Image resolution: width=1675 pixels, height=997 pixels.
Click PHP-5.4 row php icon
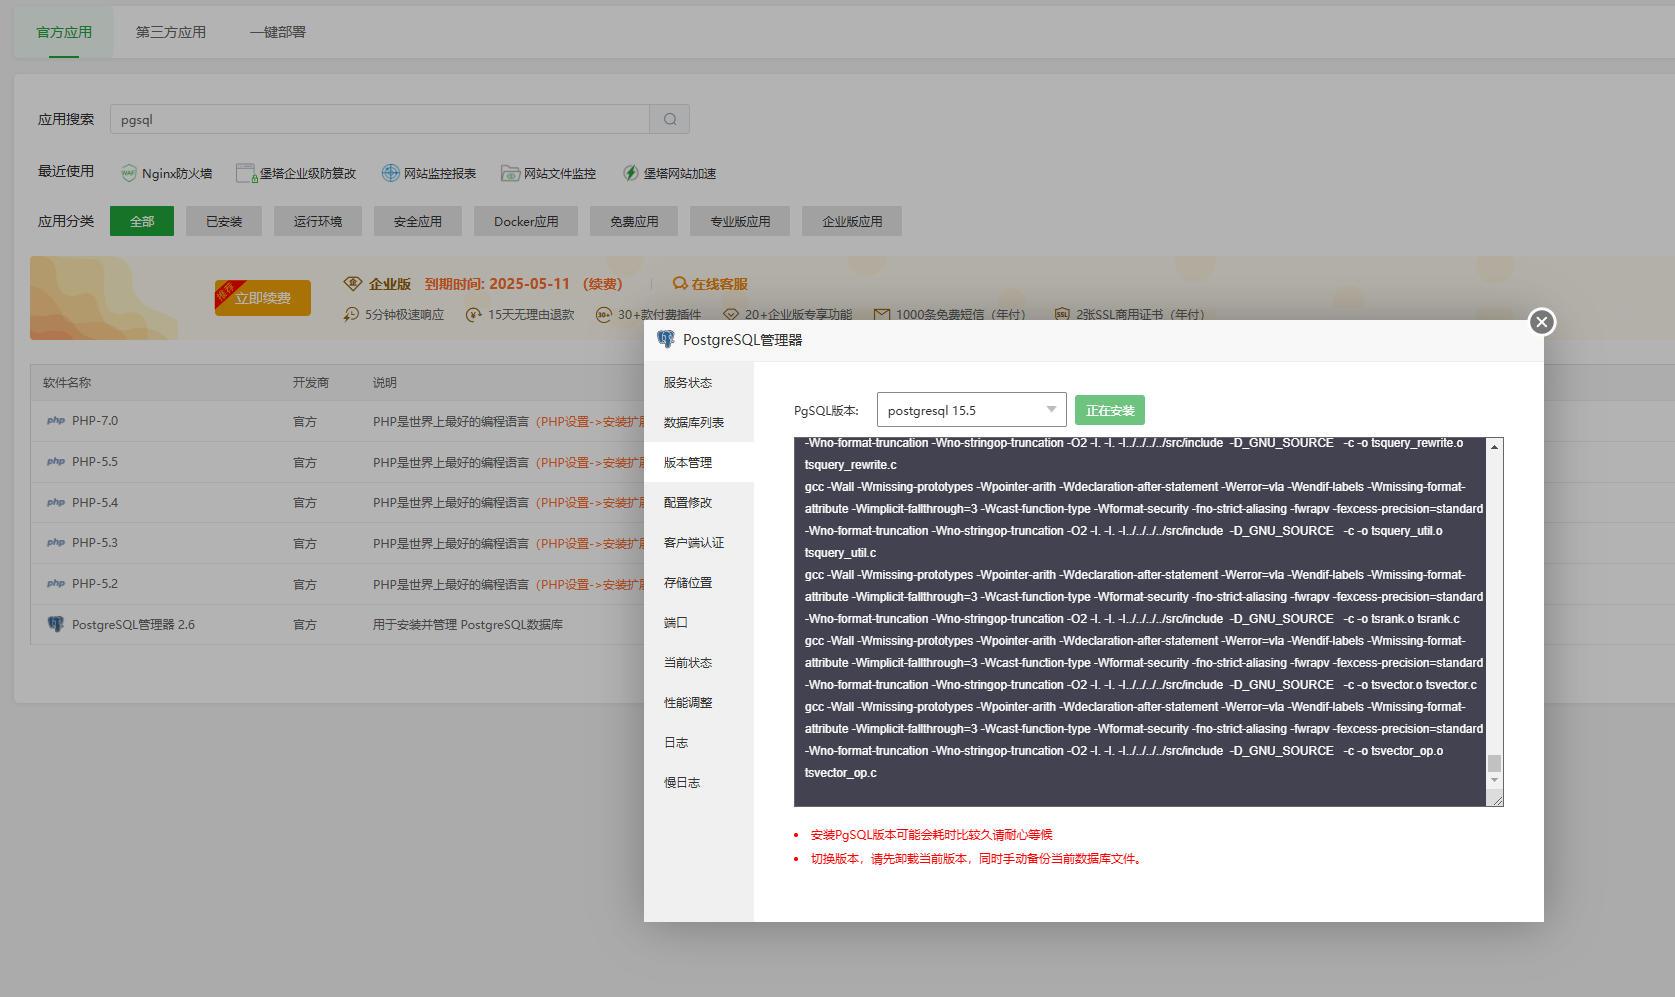(x=56, y=503)
